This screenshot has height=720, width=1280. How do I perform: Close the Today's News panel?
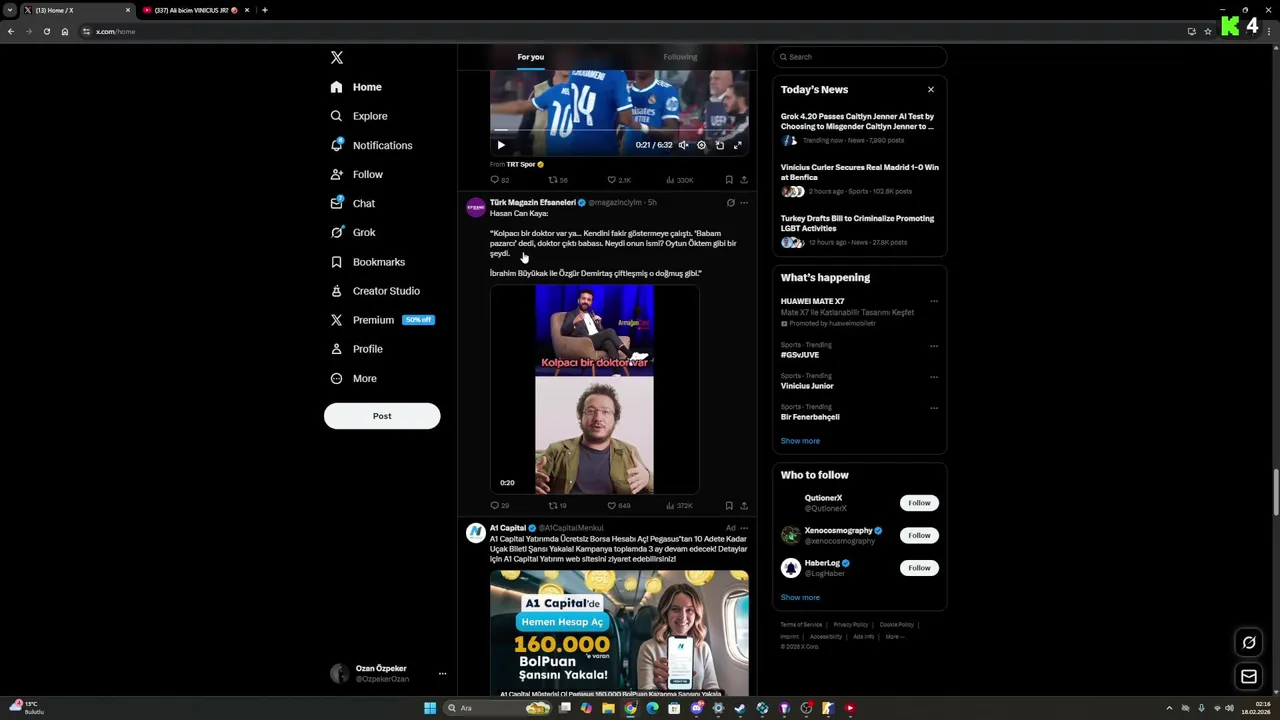point(930,90)
